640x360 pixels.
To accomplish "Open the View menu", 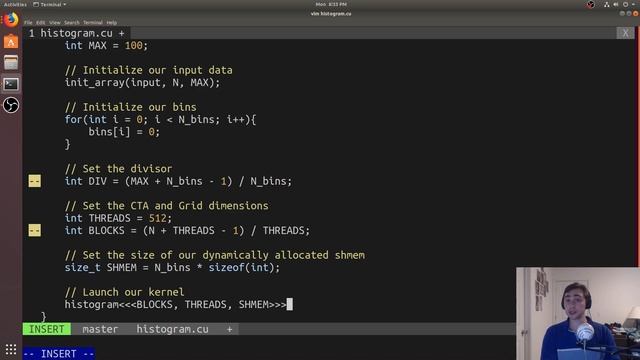I will click(55, 23).
